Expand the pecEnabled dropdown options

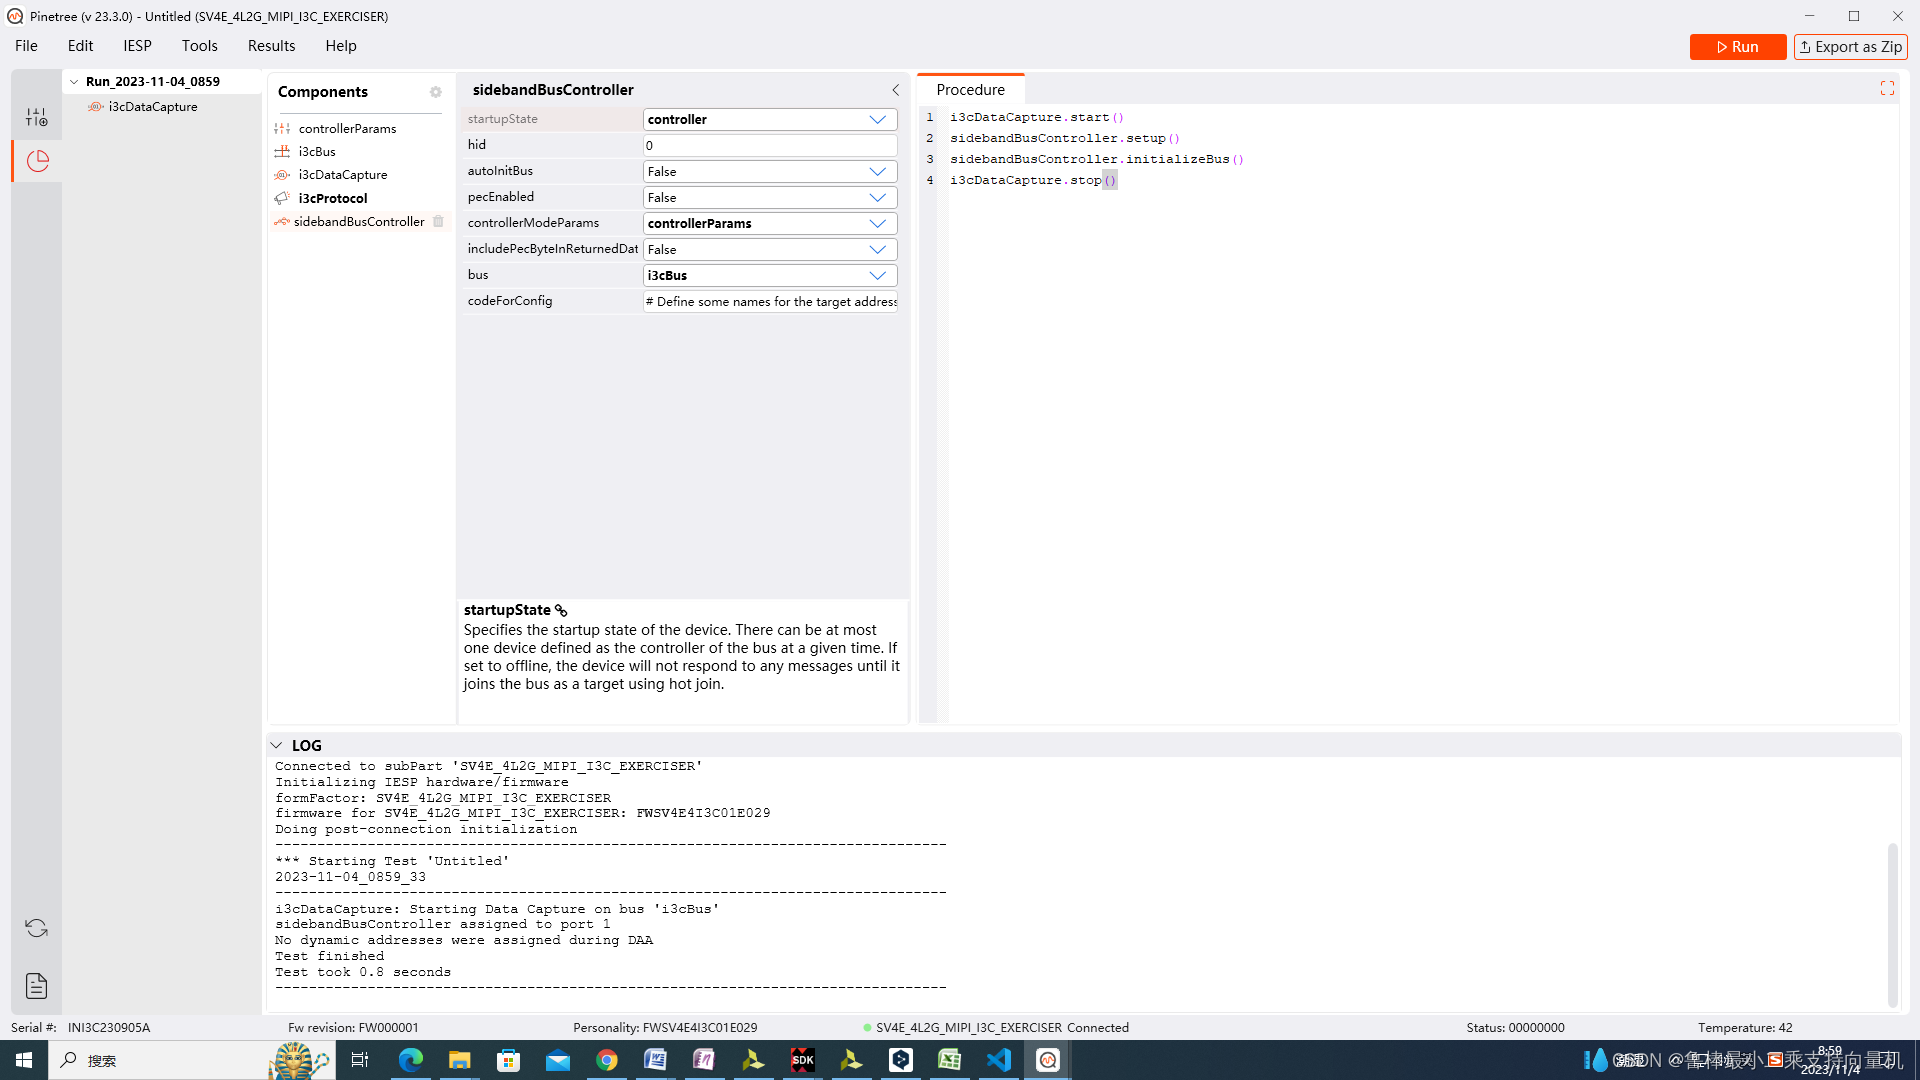(x=876, y=196)
